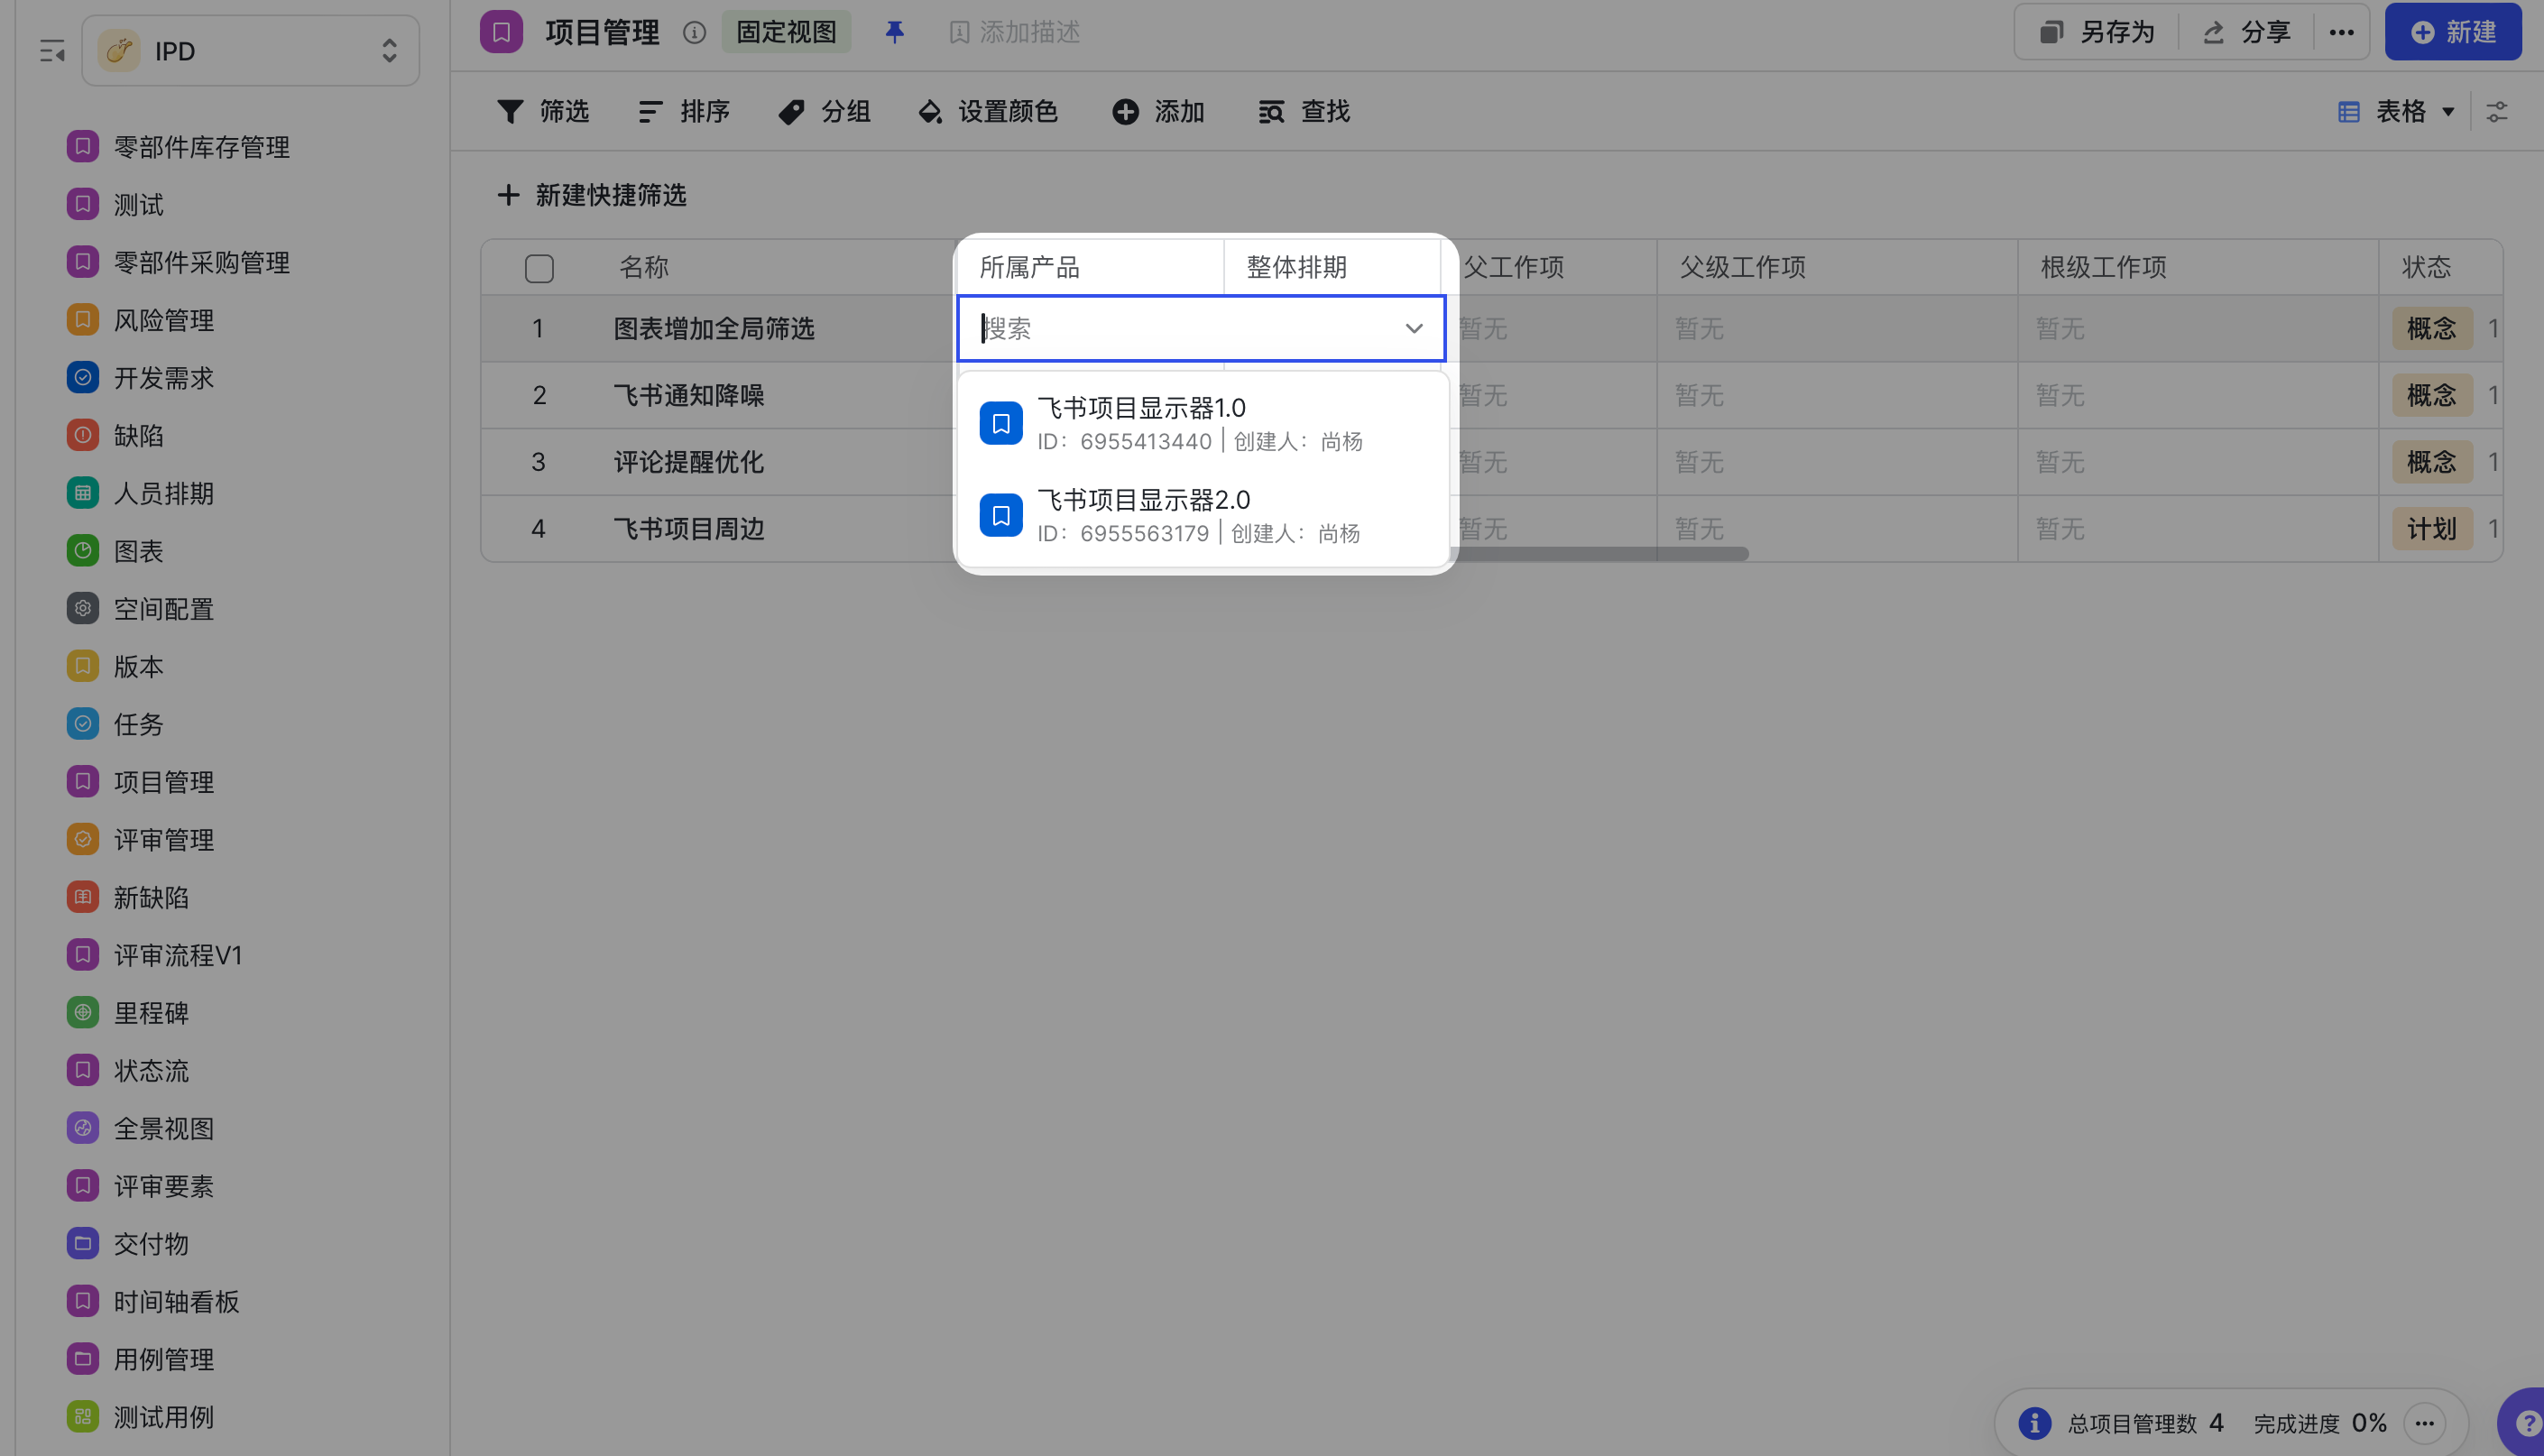The height and width of the screenshot is (1456, 2544).
Task: Collapse the product dropdown using chevron arrow
Action: (x=1414, y=328)
